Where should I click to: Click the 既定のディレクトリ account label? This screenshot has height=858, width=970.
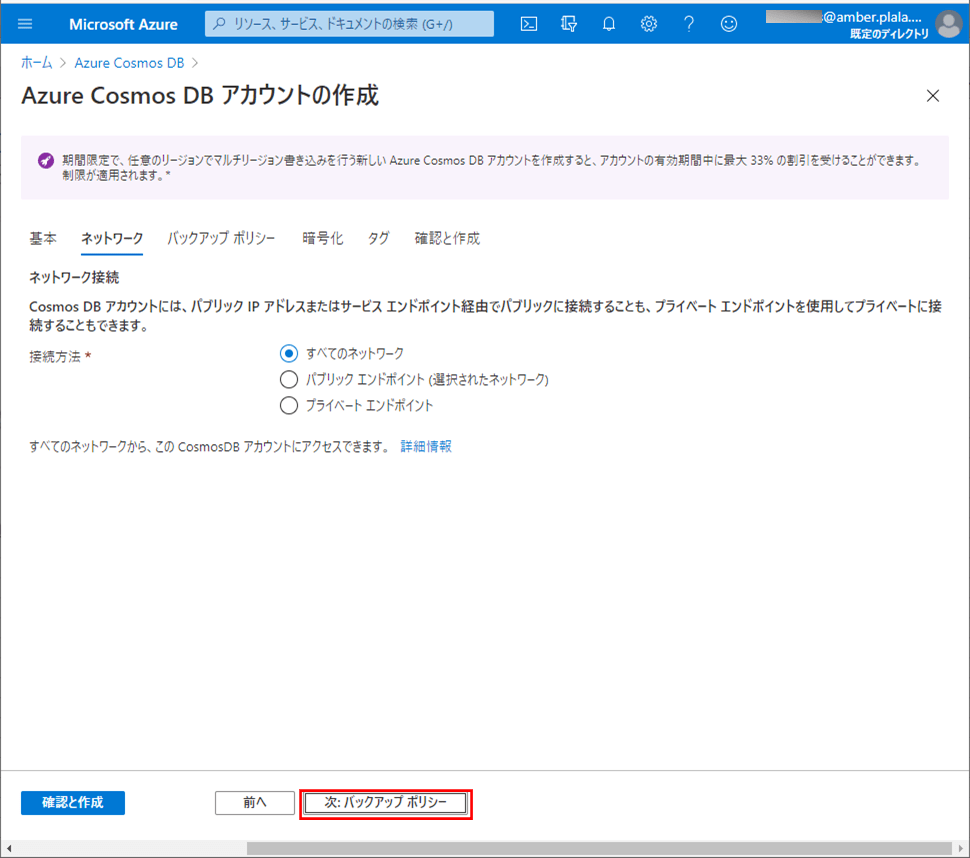pos(889,34)
